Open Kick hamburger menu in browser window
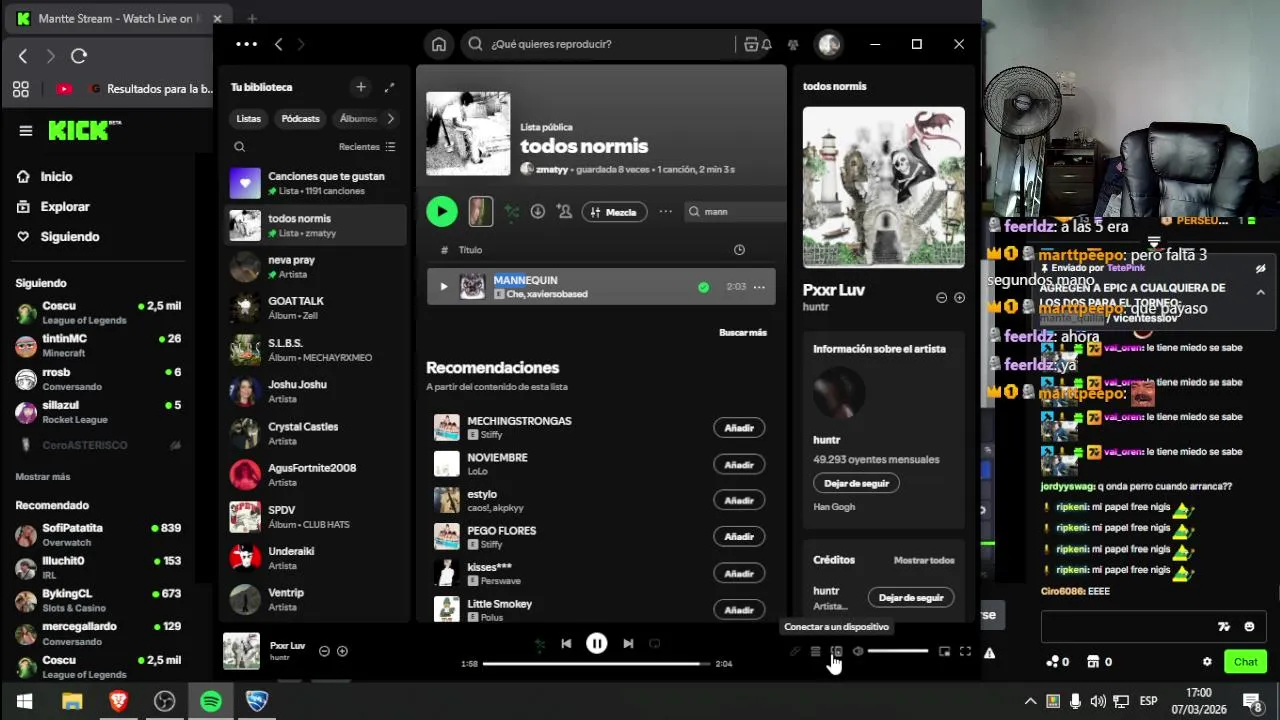The image size is (1280, 720). [x=26, y=130]
